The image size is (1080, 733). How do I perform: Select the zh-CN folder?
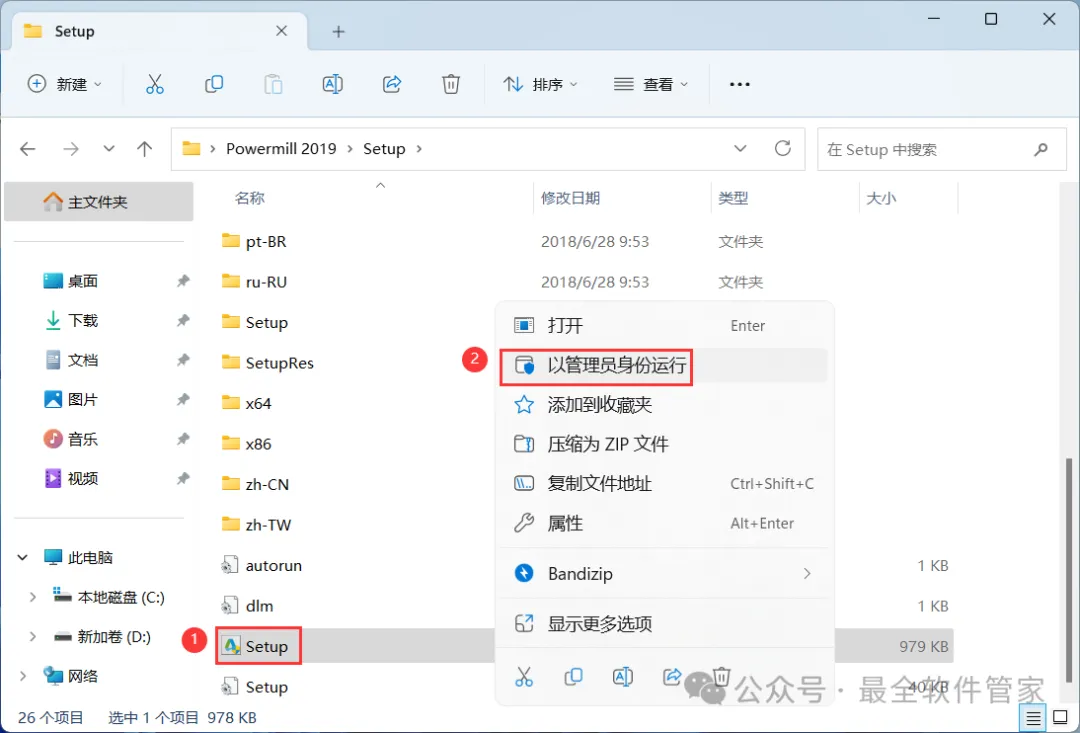[256, 484]
